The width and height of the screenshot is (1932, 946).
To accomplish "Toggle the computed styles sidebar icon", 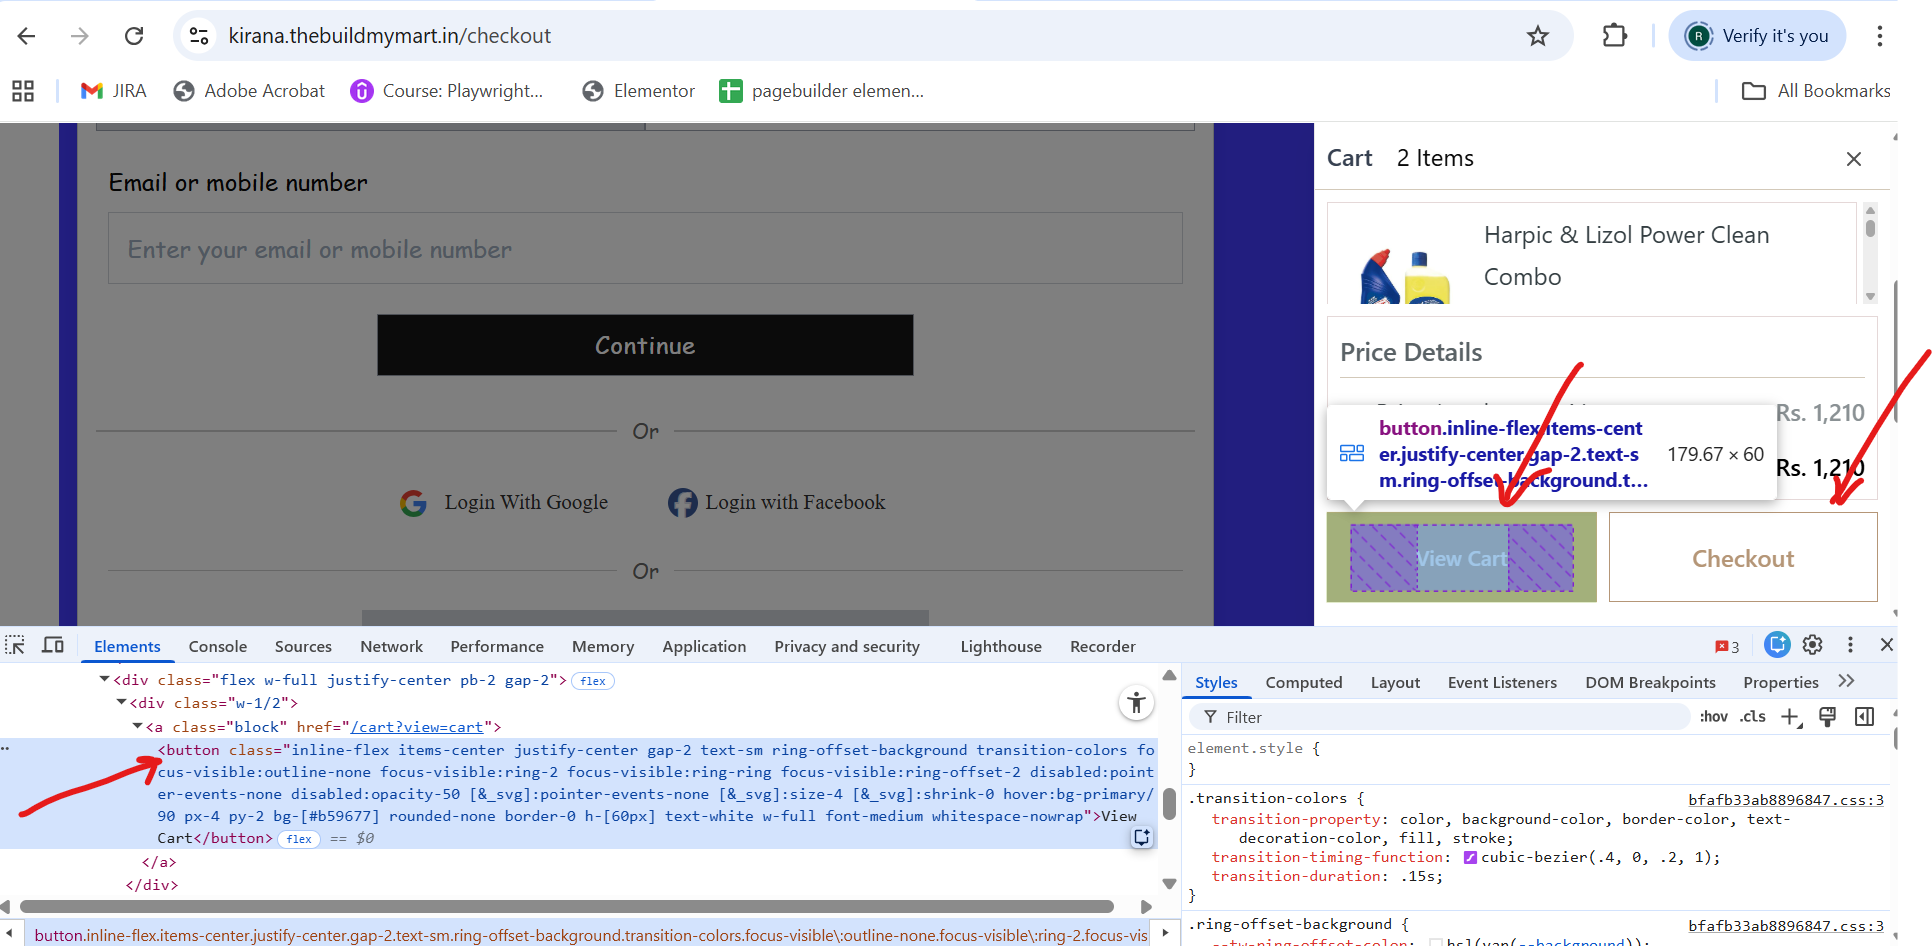I will point(1864,717).
